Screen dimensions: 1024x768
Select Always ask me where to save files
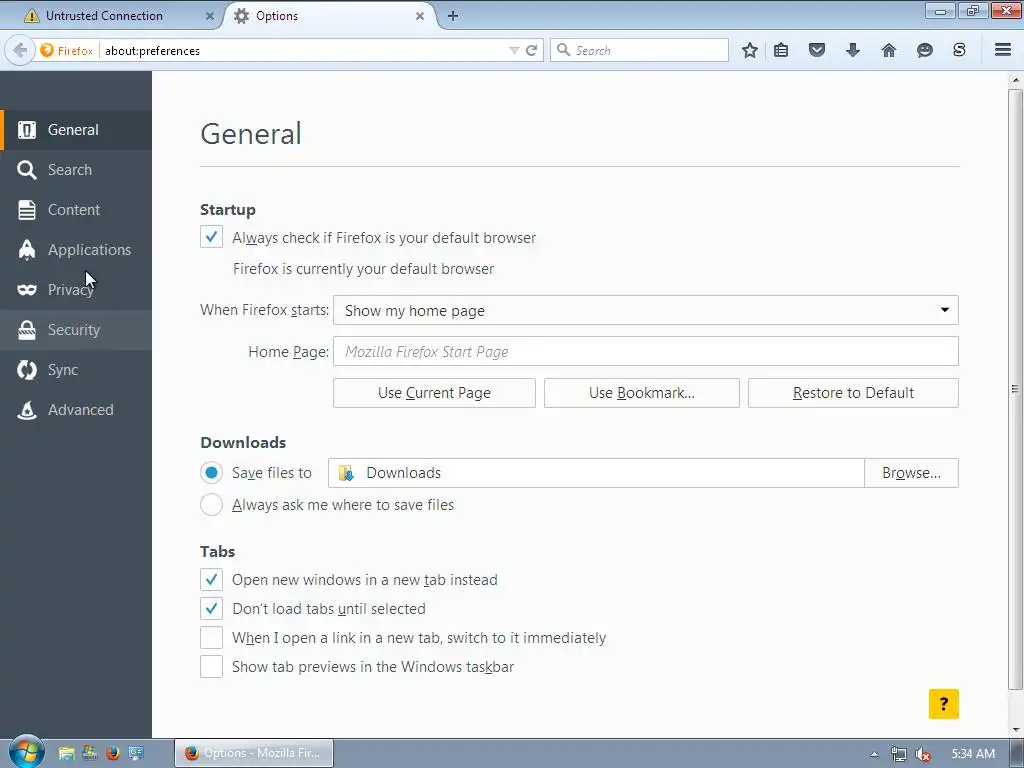pyautogui.click(x=211, y=505)
